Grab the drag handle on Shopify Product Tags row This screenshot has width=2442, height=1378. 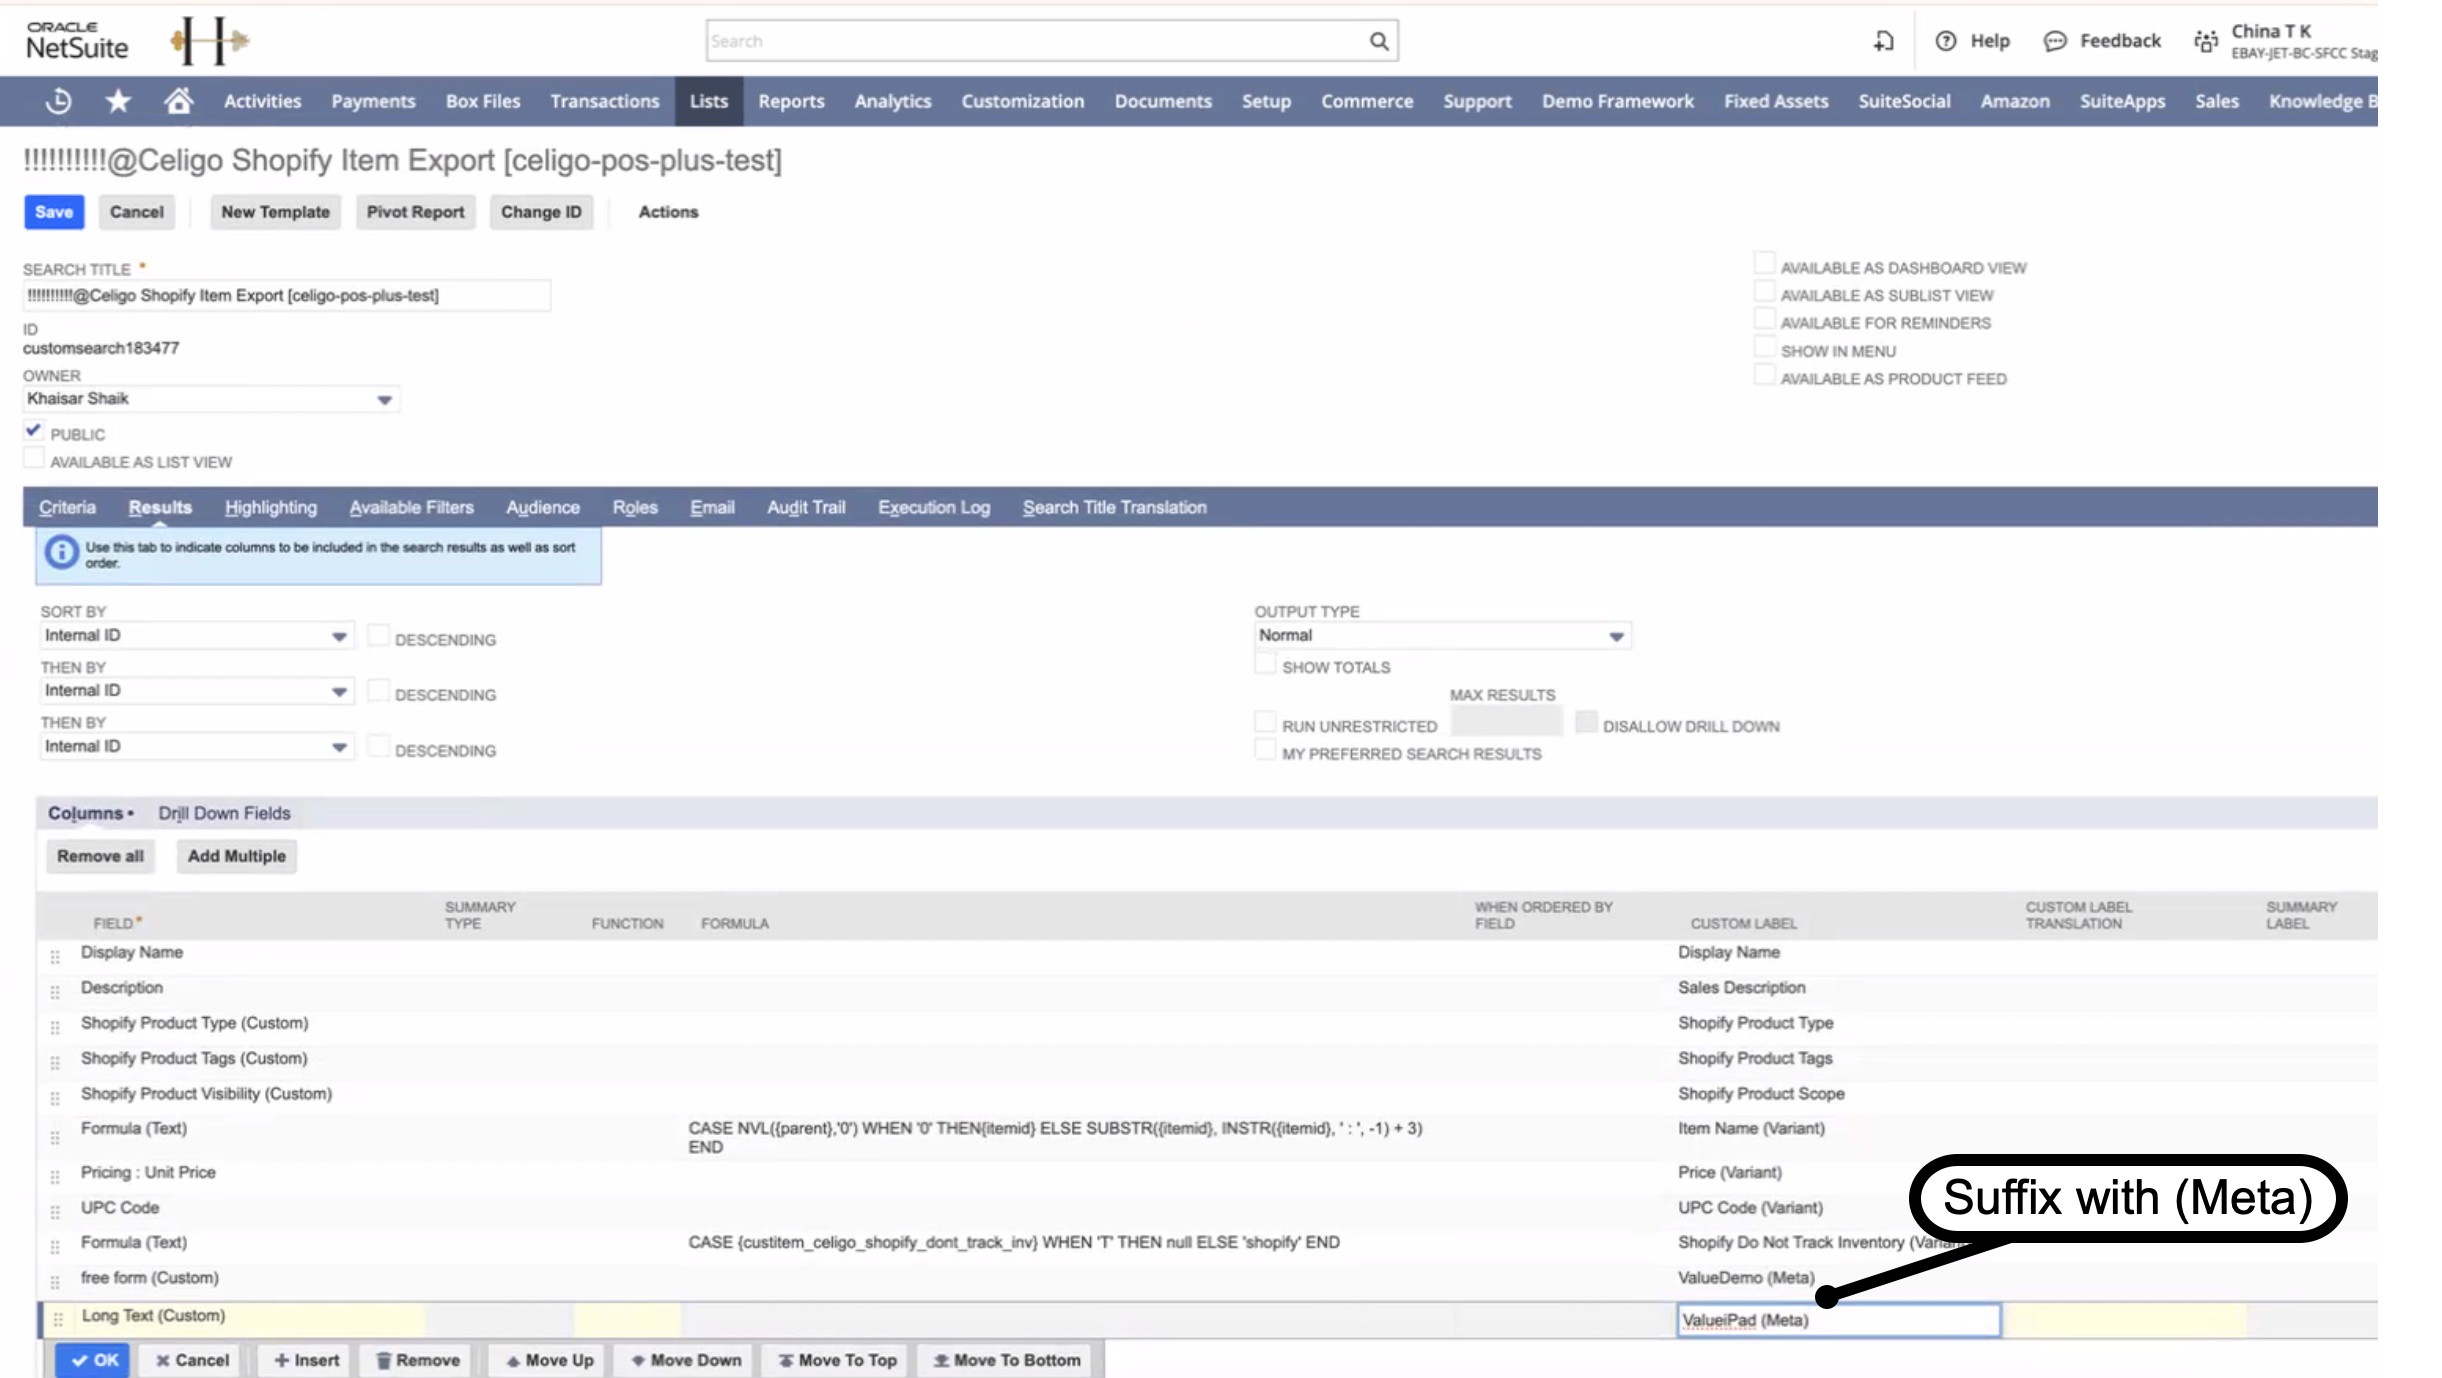pyautogui.click(x=55, y=1062)
